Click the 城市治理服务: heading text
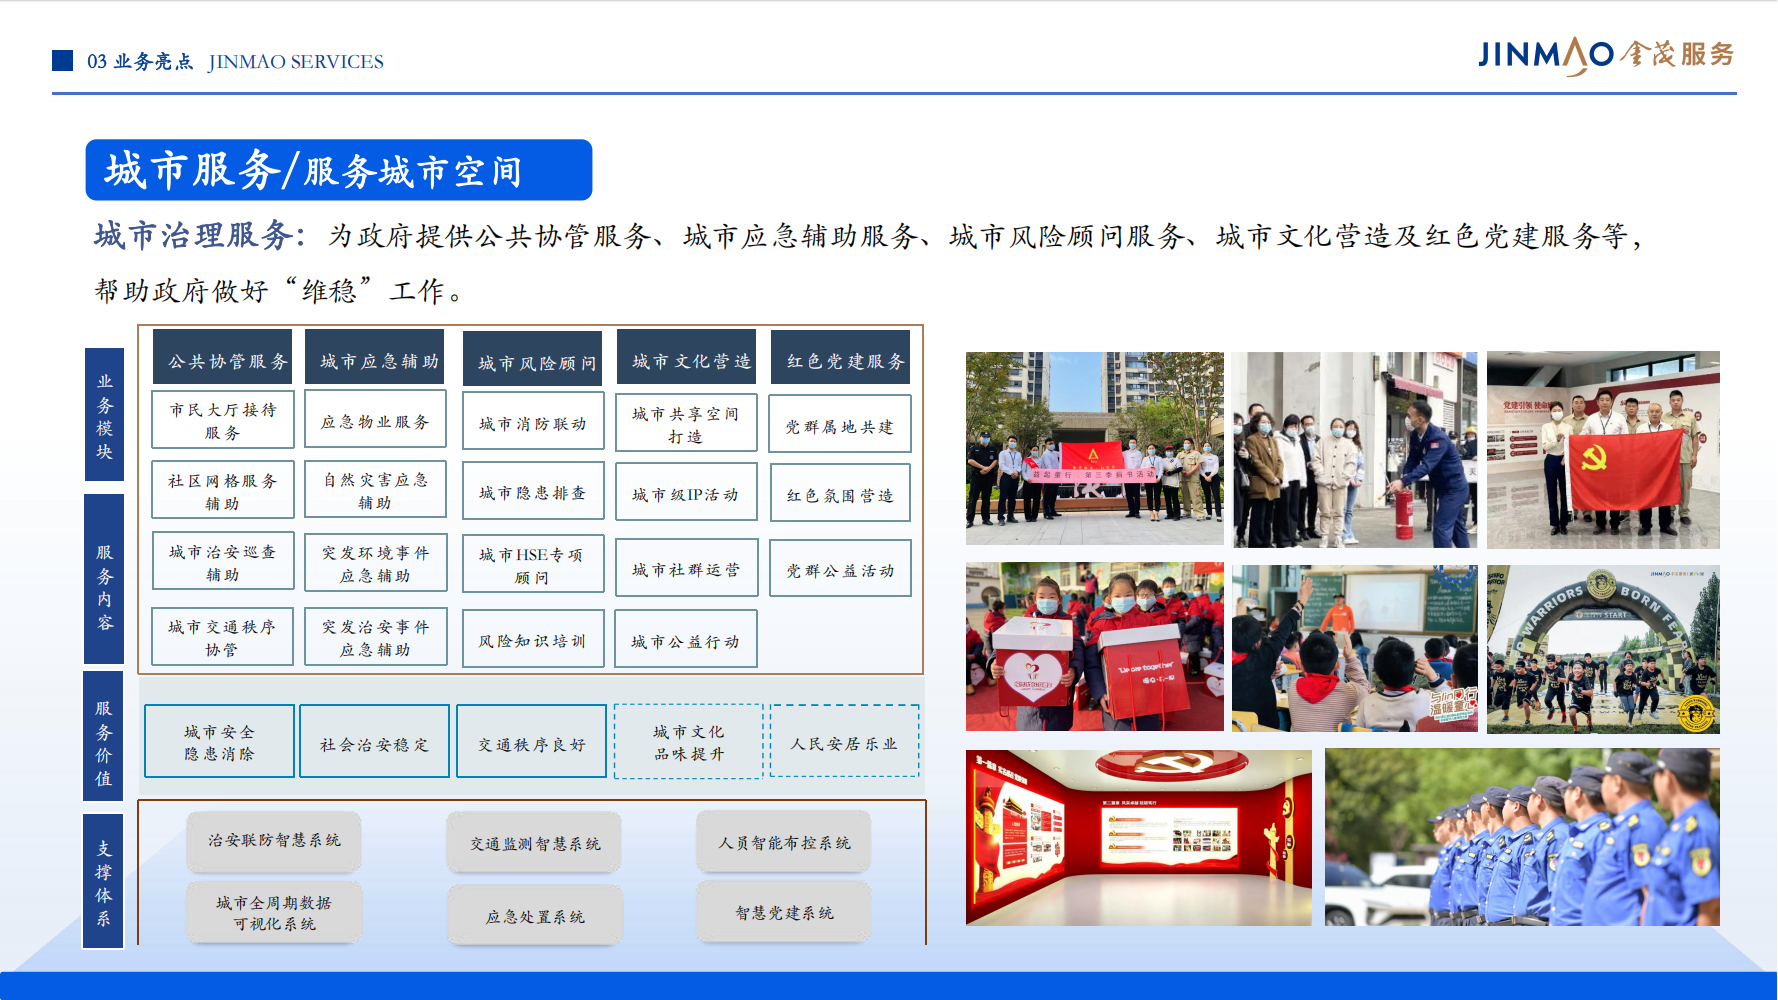This screenshot has width=1778, height=1000. pyautogui.click(x=200, y=235)
